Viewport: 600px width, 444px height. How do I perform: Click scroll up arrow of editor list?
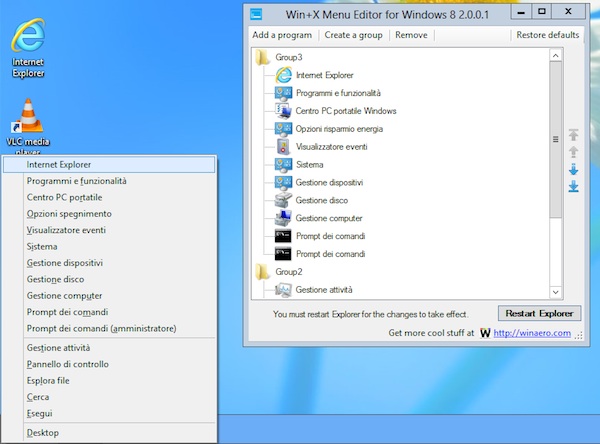tap(556, 56)
